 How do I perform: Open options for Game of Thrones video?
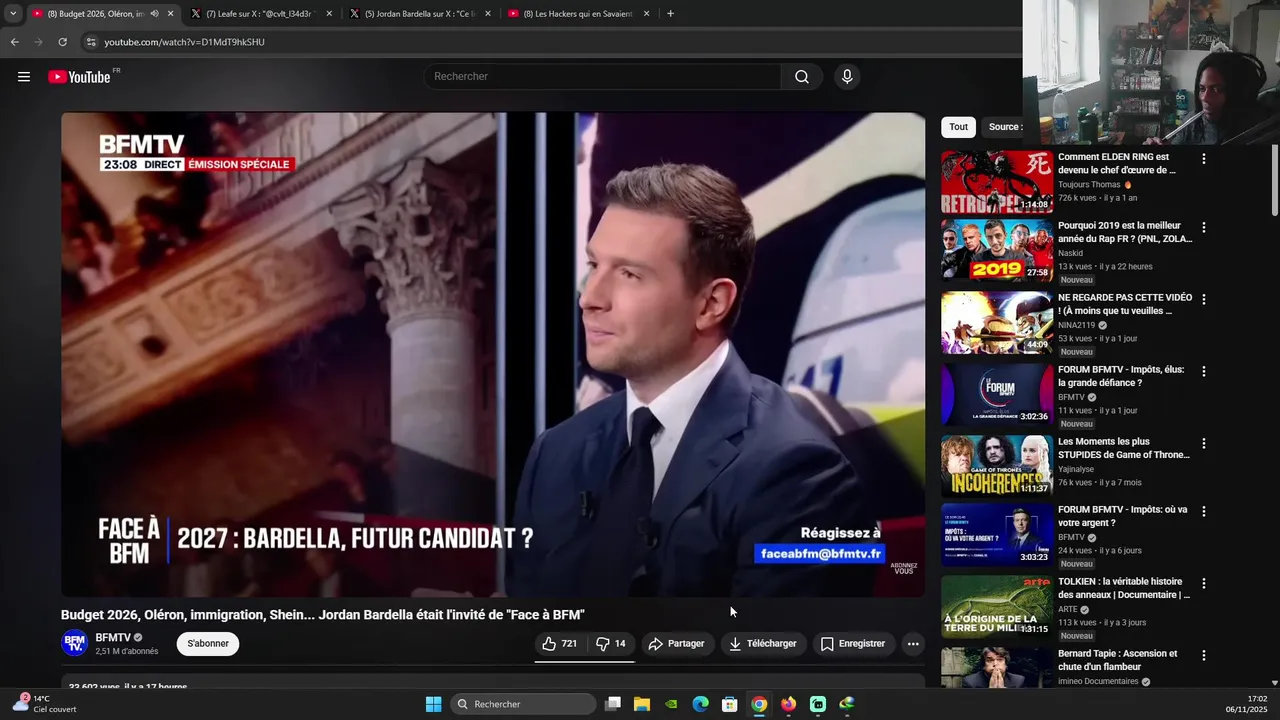click(1204, 443)
